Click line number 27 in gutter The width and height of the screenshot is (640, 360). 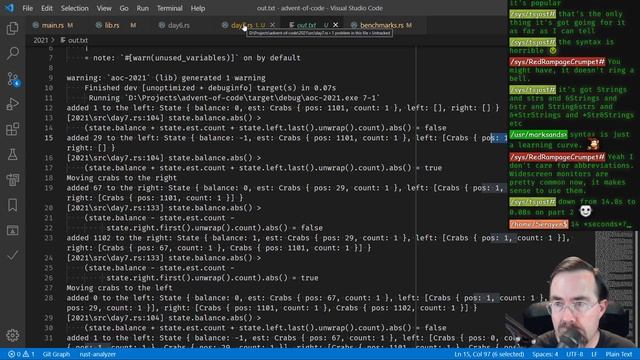coord(49,288)
